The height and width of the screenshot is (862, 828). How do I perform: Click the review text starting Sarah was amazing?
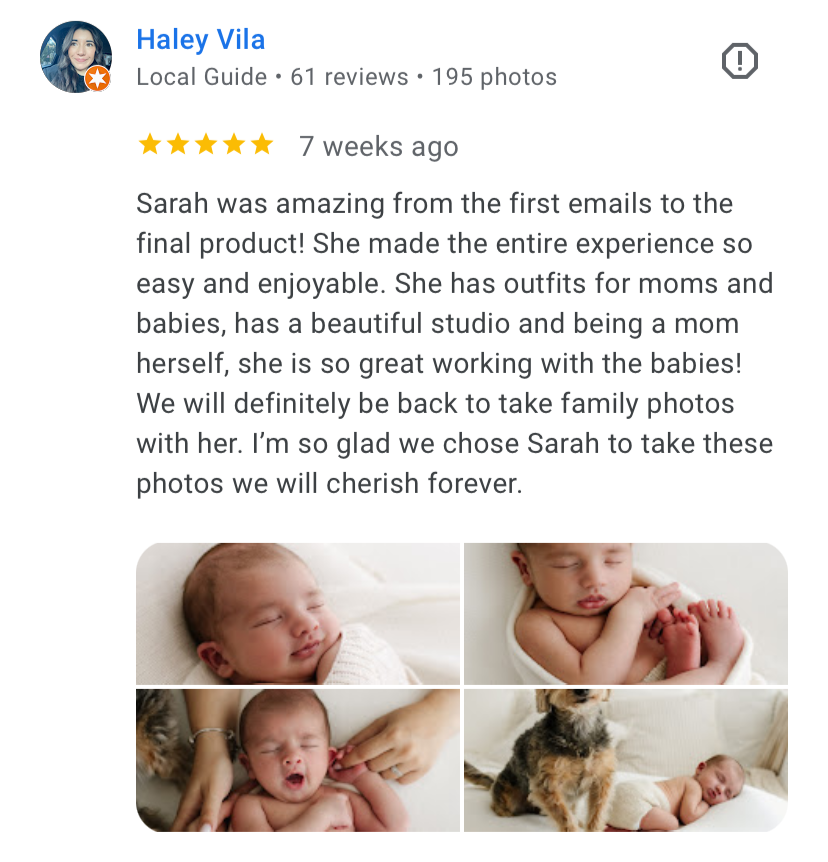455,344
